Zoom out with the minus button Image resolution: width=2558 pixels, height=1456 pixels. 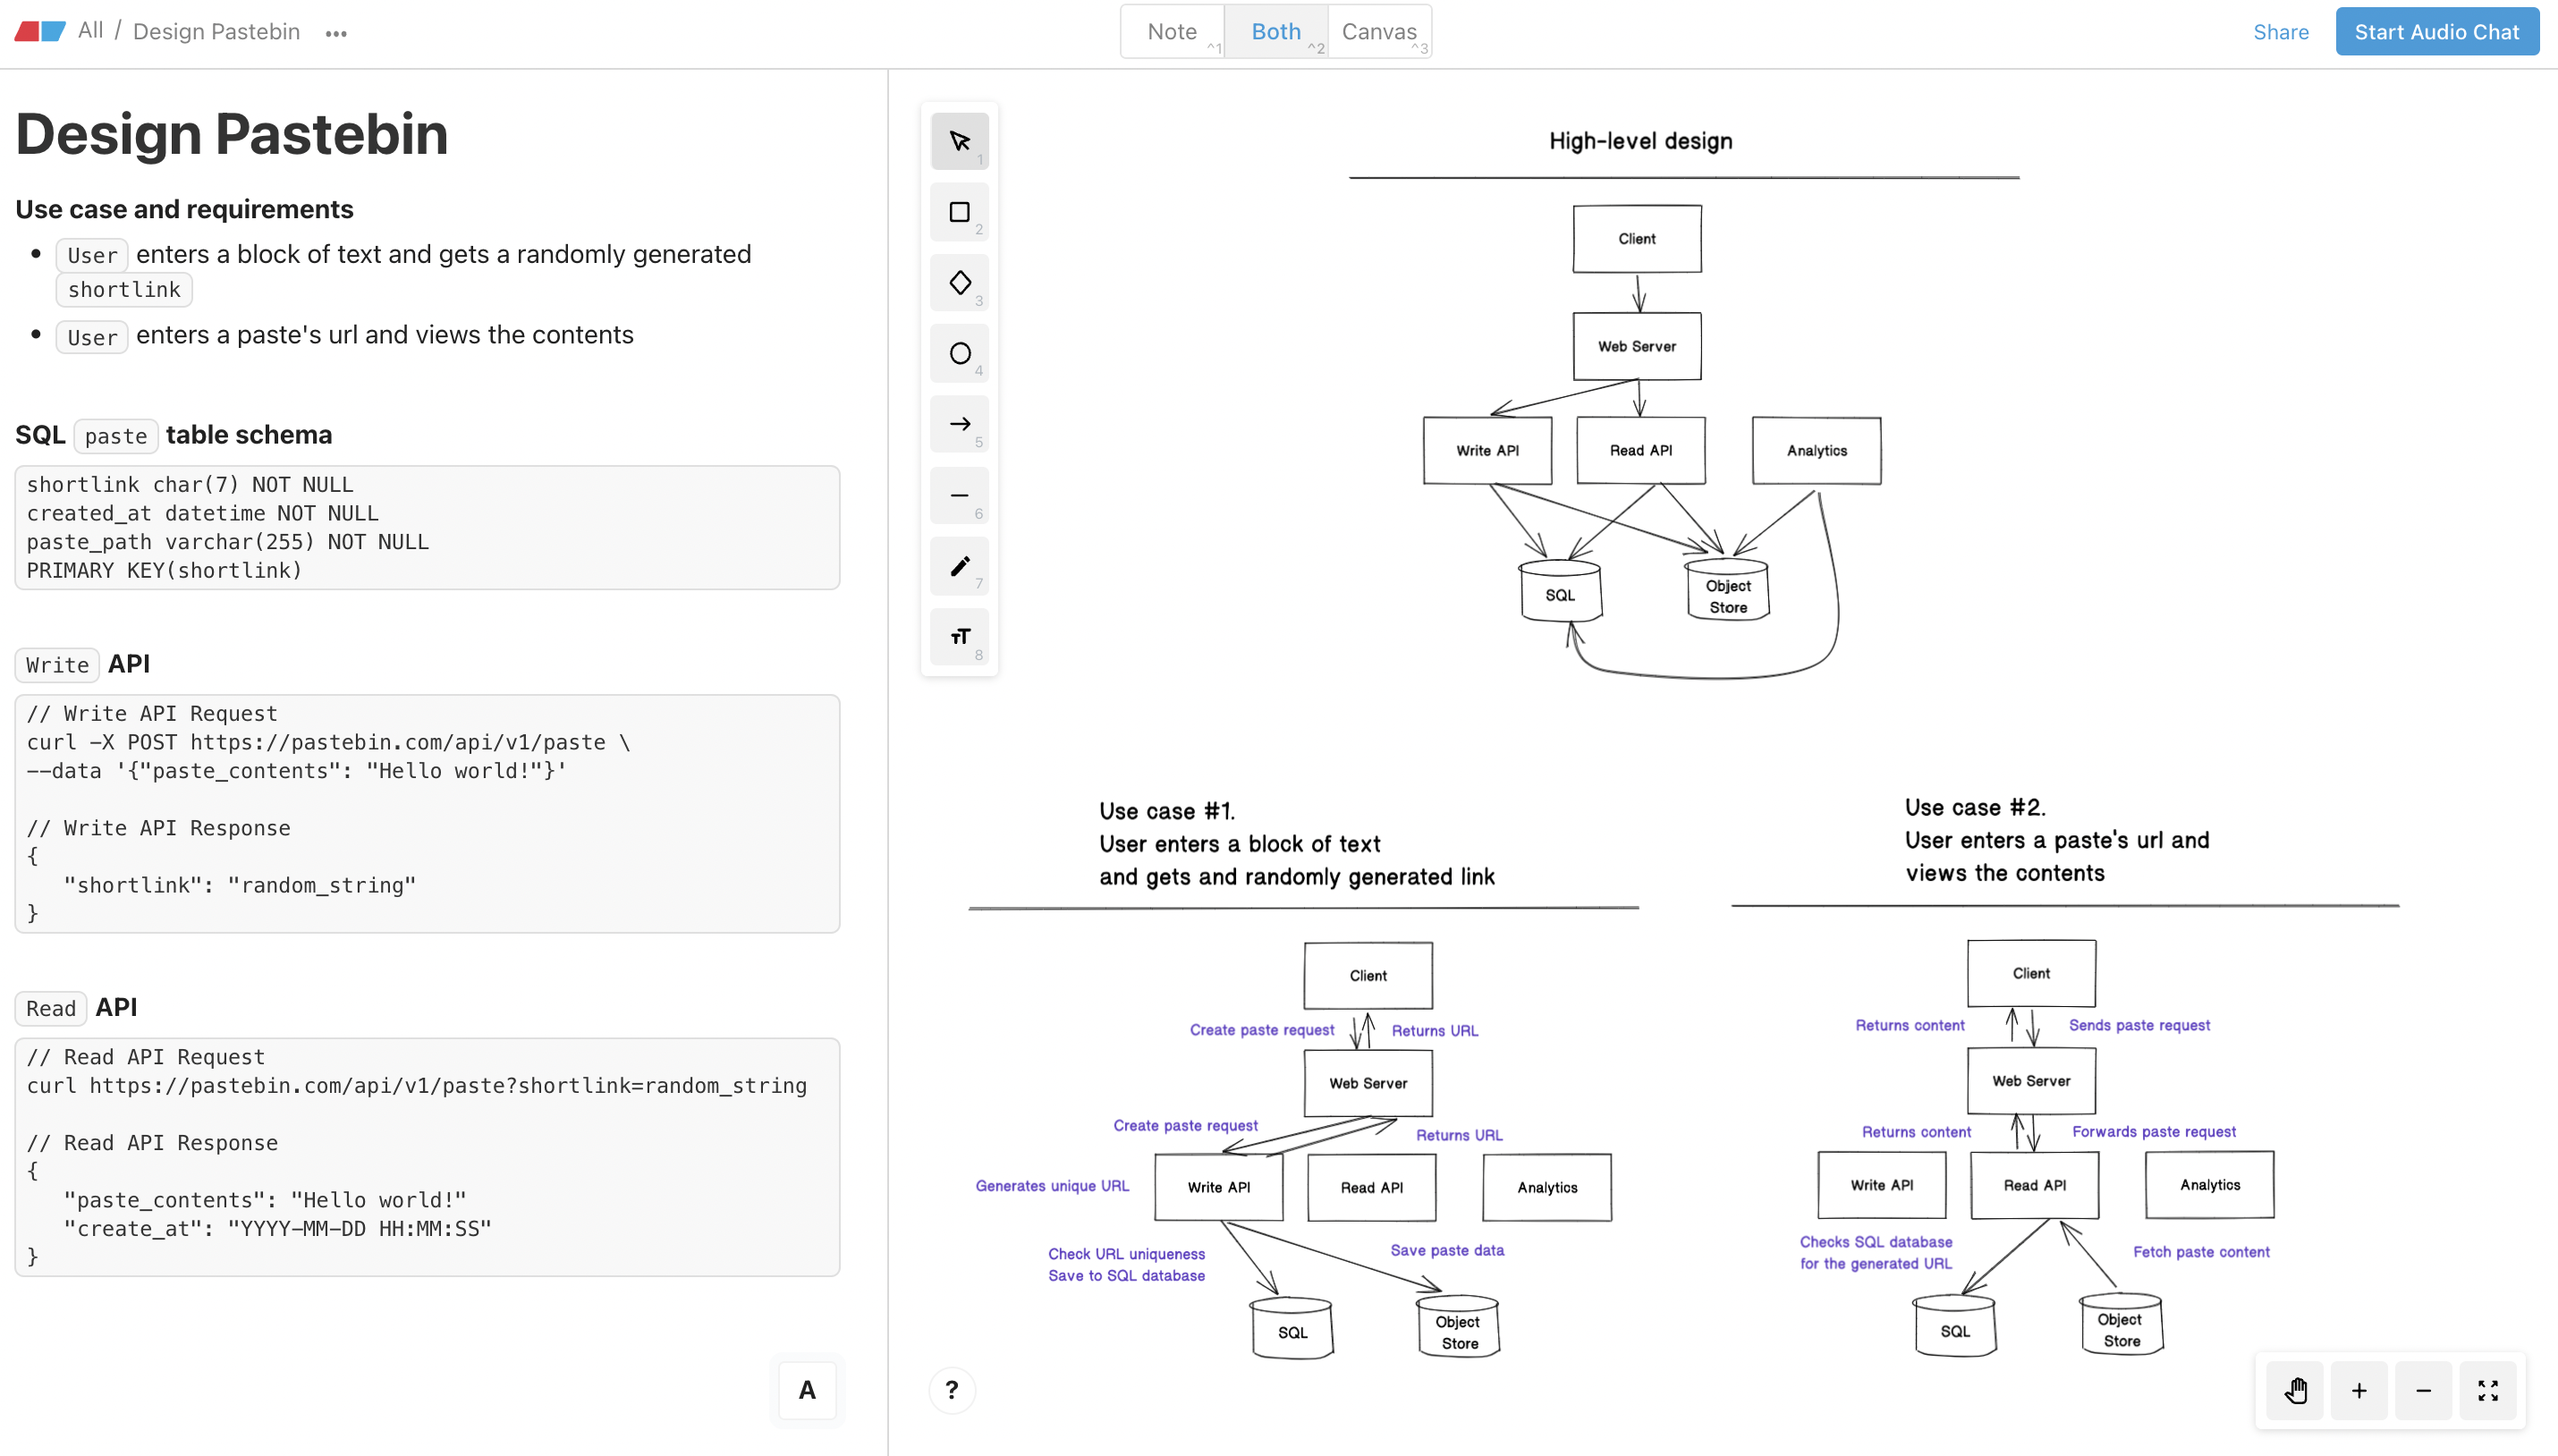click(x=2423, y=1390)
